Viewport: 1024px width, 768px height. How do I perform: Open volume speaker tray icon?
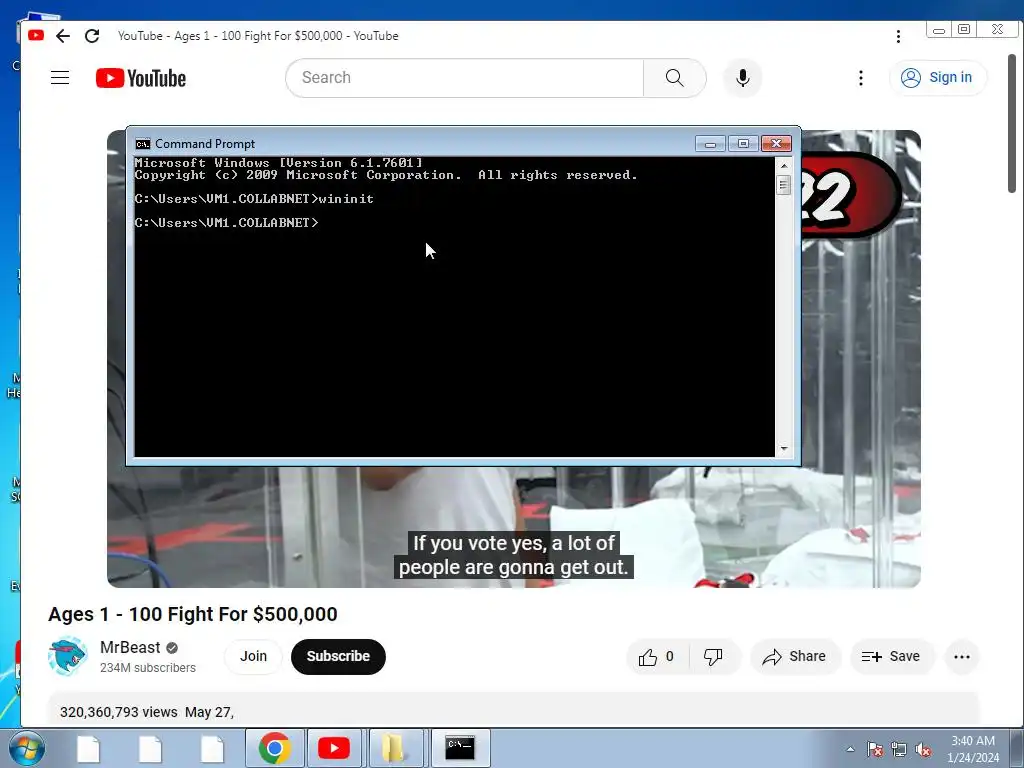pos(923,750)
